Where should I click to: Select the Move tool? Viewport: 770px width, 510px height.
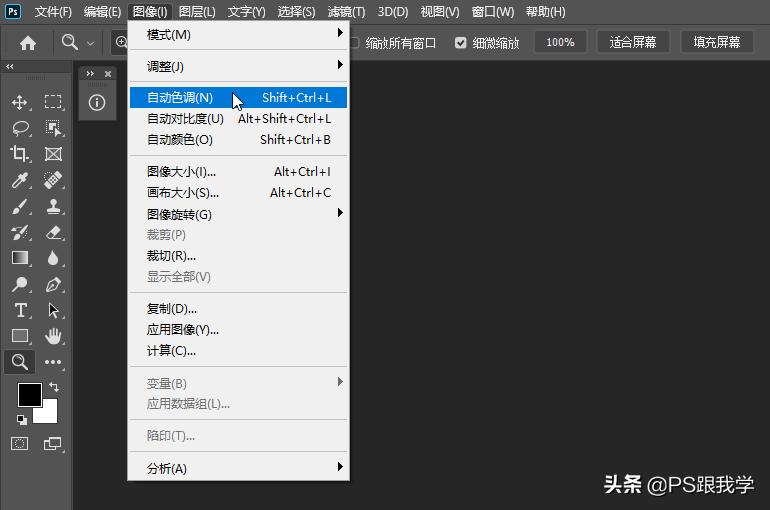click(20, 102)
